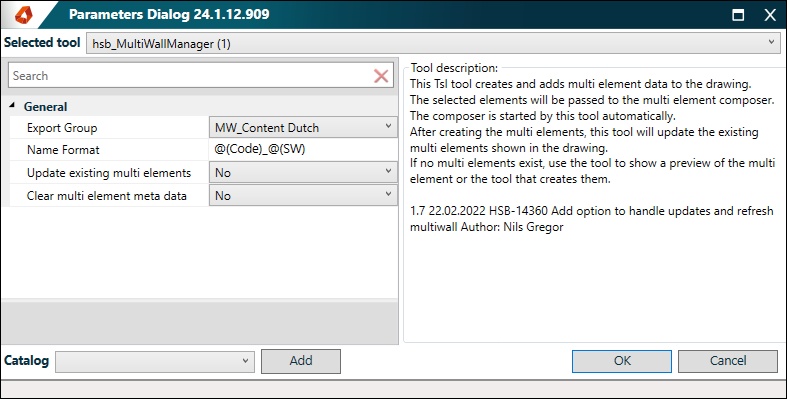Click the Selected tool label

tap(42, 43)
